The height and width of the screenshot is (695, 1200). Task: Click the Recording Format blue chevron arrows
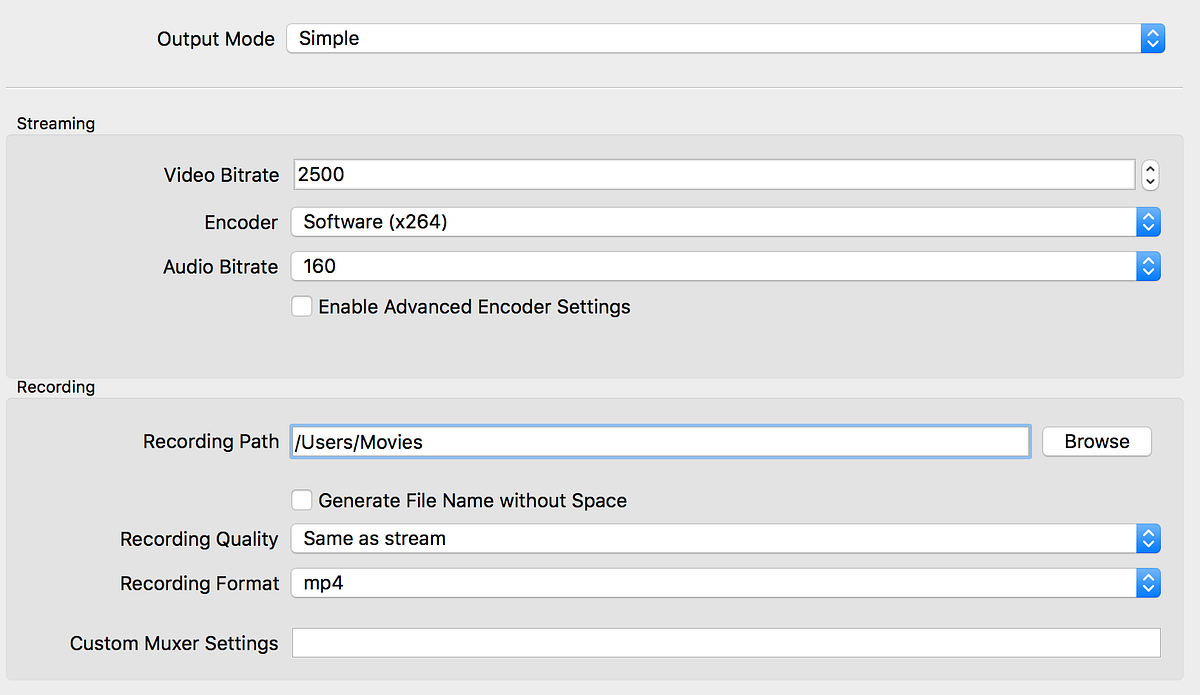click(1148, 583)
